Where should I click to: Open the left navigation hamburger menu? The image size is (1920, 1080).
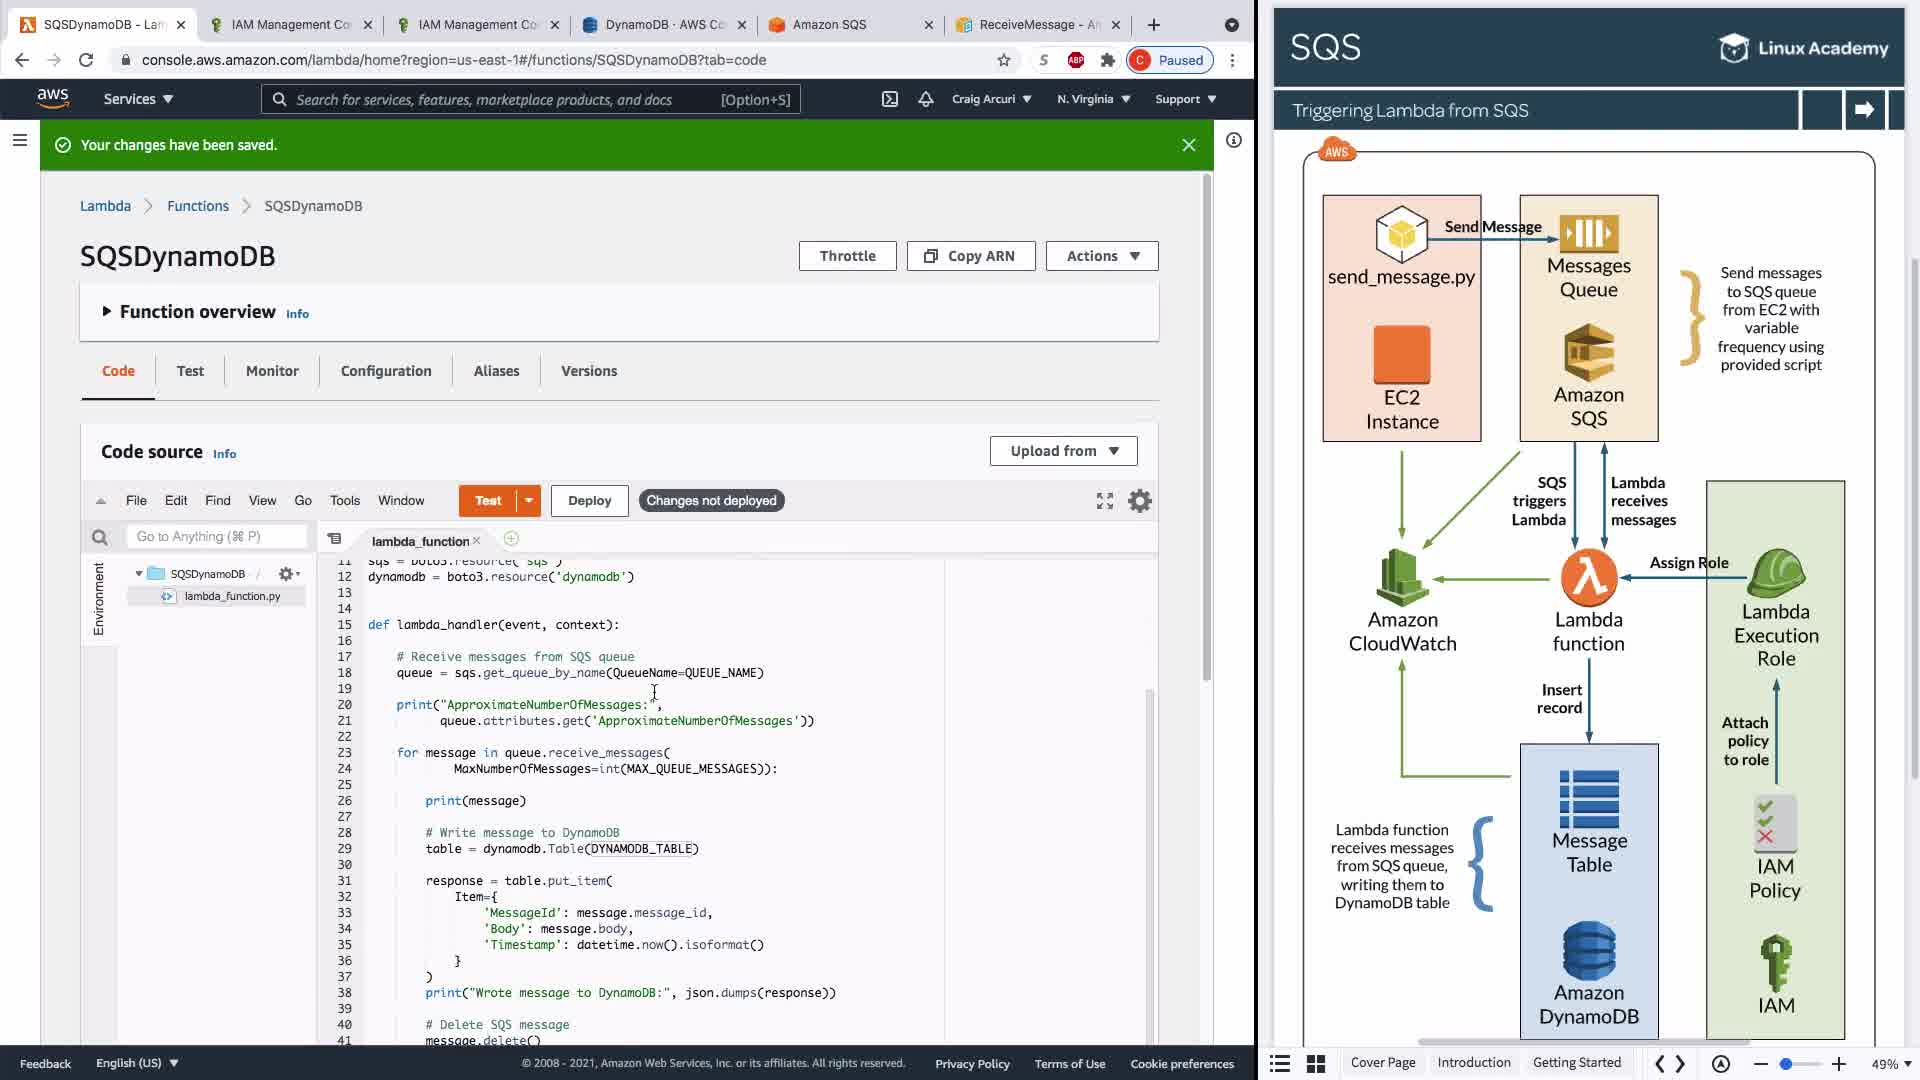pyautogui.click(x=19, y=141)
